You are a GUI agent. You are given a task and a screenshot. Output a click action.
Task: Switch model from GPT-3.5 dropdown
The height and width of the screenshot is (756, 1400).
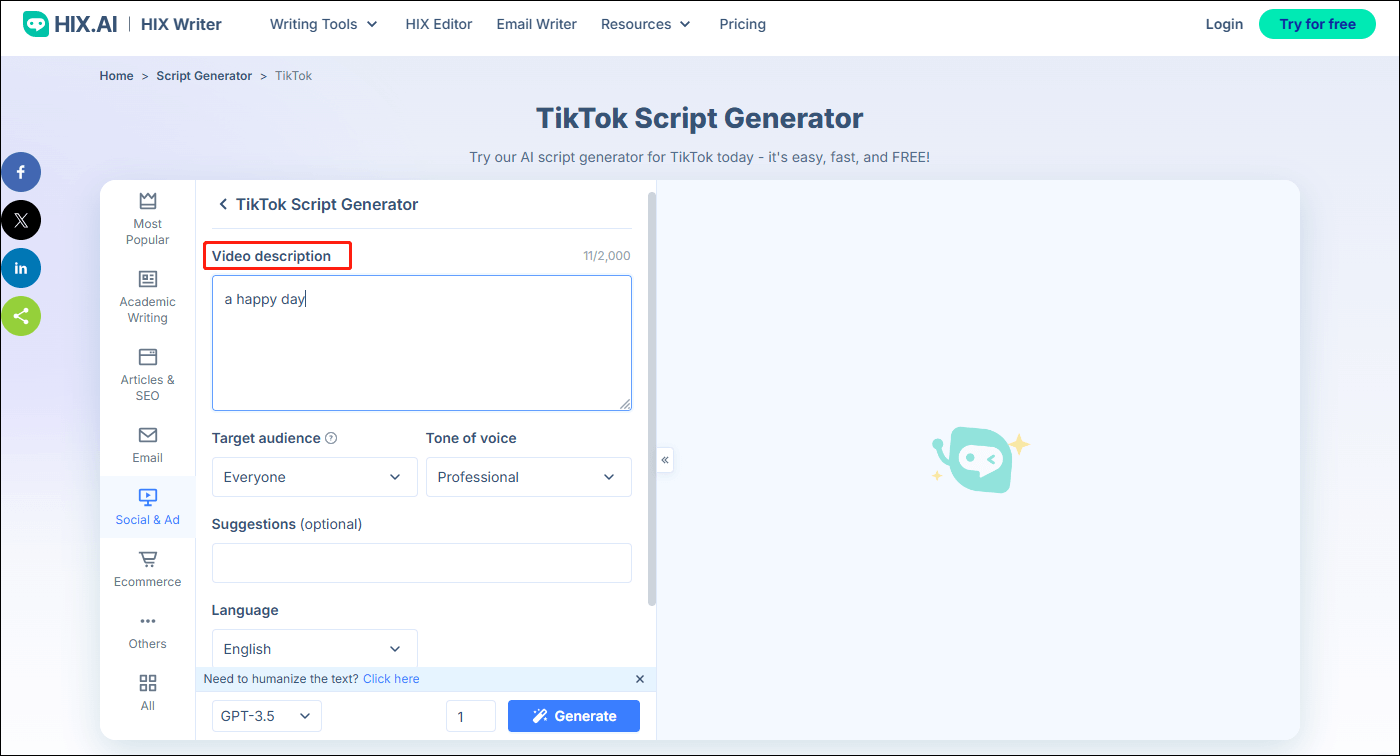click(x=267, y=716)
